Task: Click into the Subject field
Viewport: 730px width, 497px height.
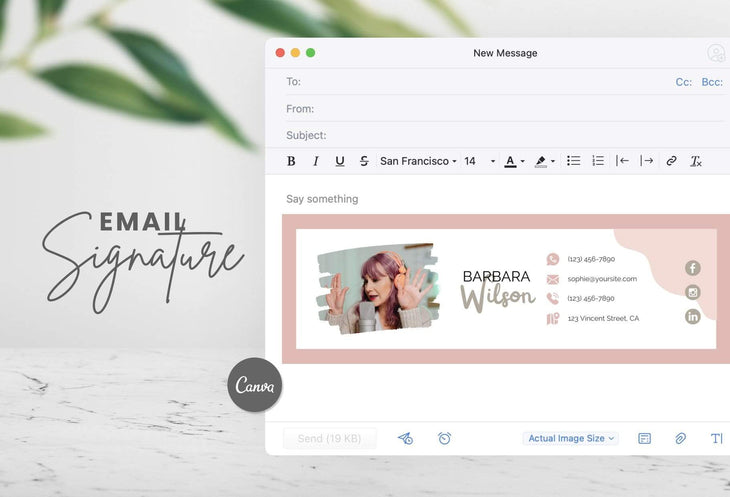Action: point(500,135)
